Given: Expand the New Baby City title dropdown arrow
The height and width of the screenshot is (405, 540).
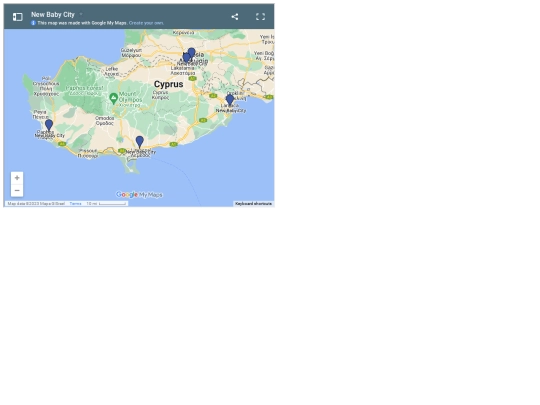Looking at the screenshot, I should 81,14.
